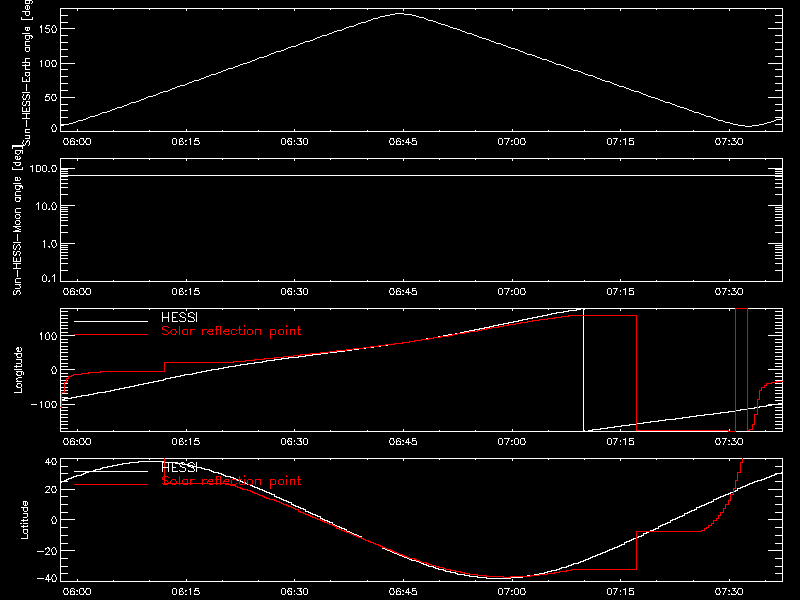Click 06:30 time label under Moon angle plot

point(294,292)
